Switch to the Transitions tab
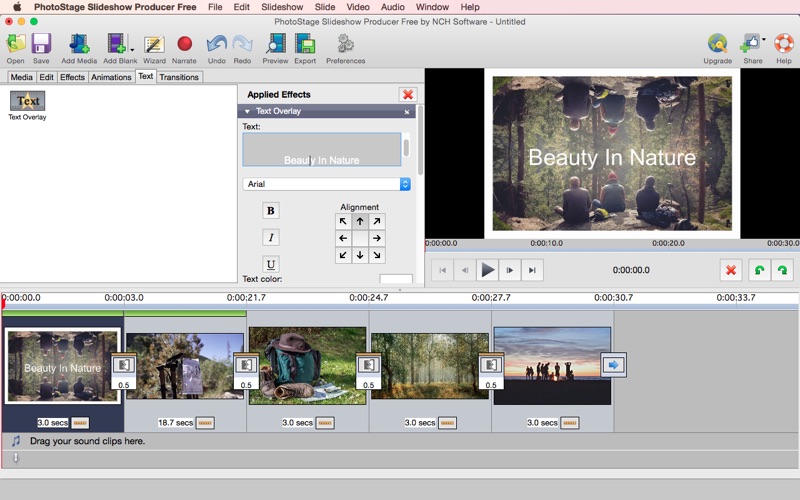The width and height of the screenshot is (800, 500). (x=179, y=77)
